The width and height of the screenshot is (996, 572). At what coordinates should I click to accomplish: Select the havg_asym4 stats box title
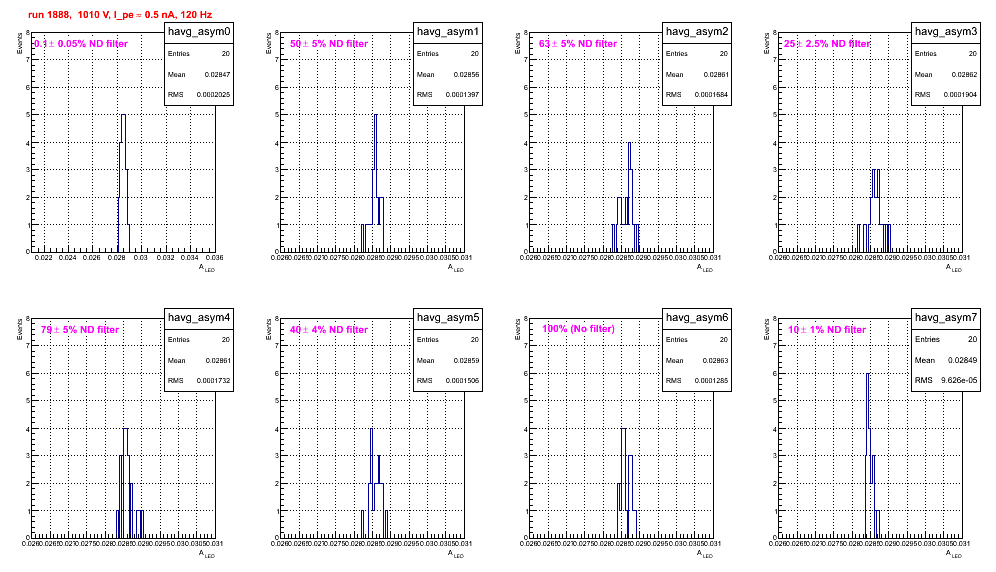199,318
